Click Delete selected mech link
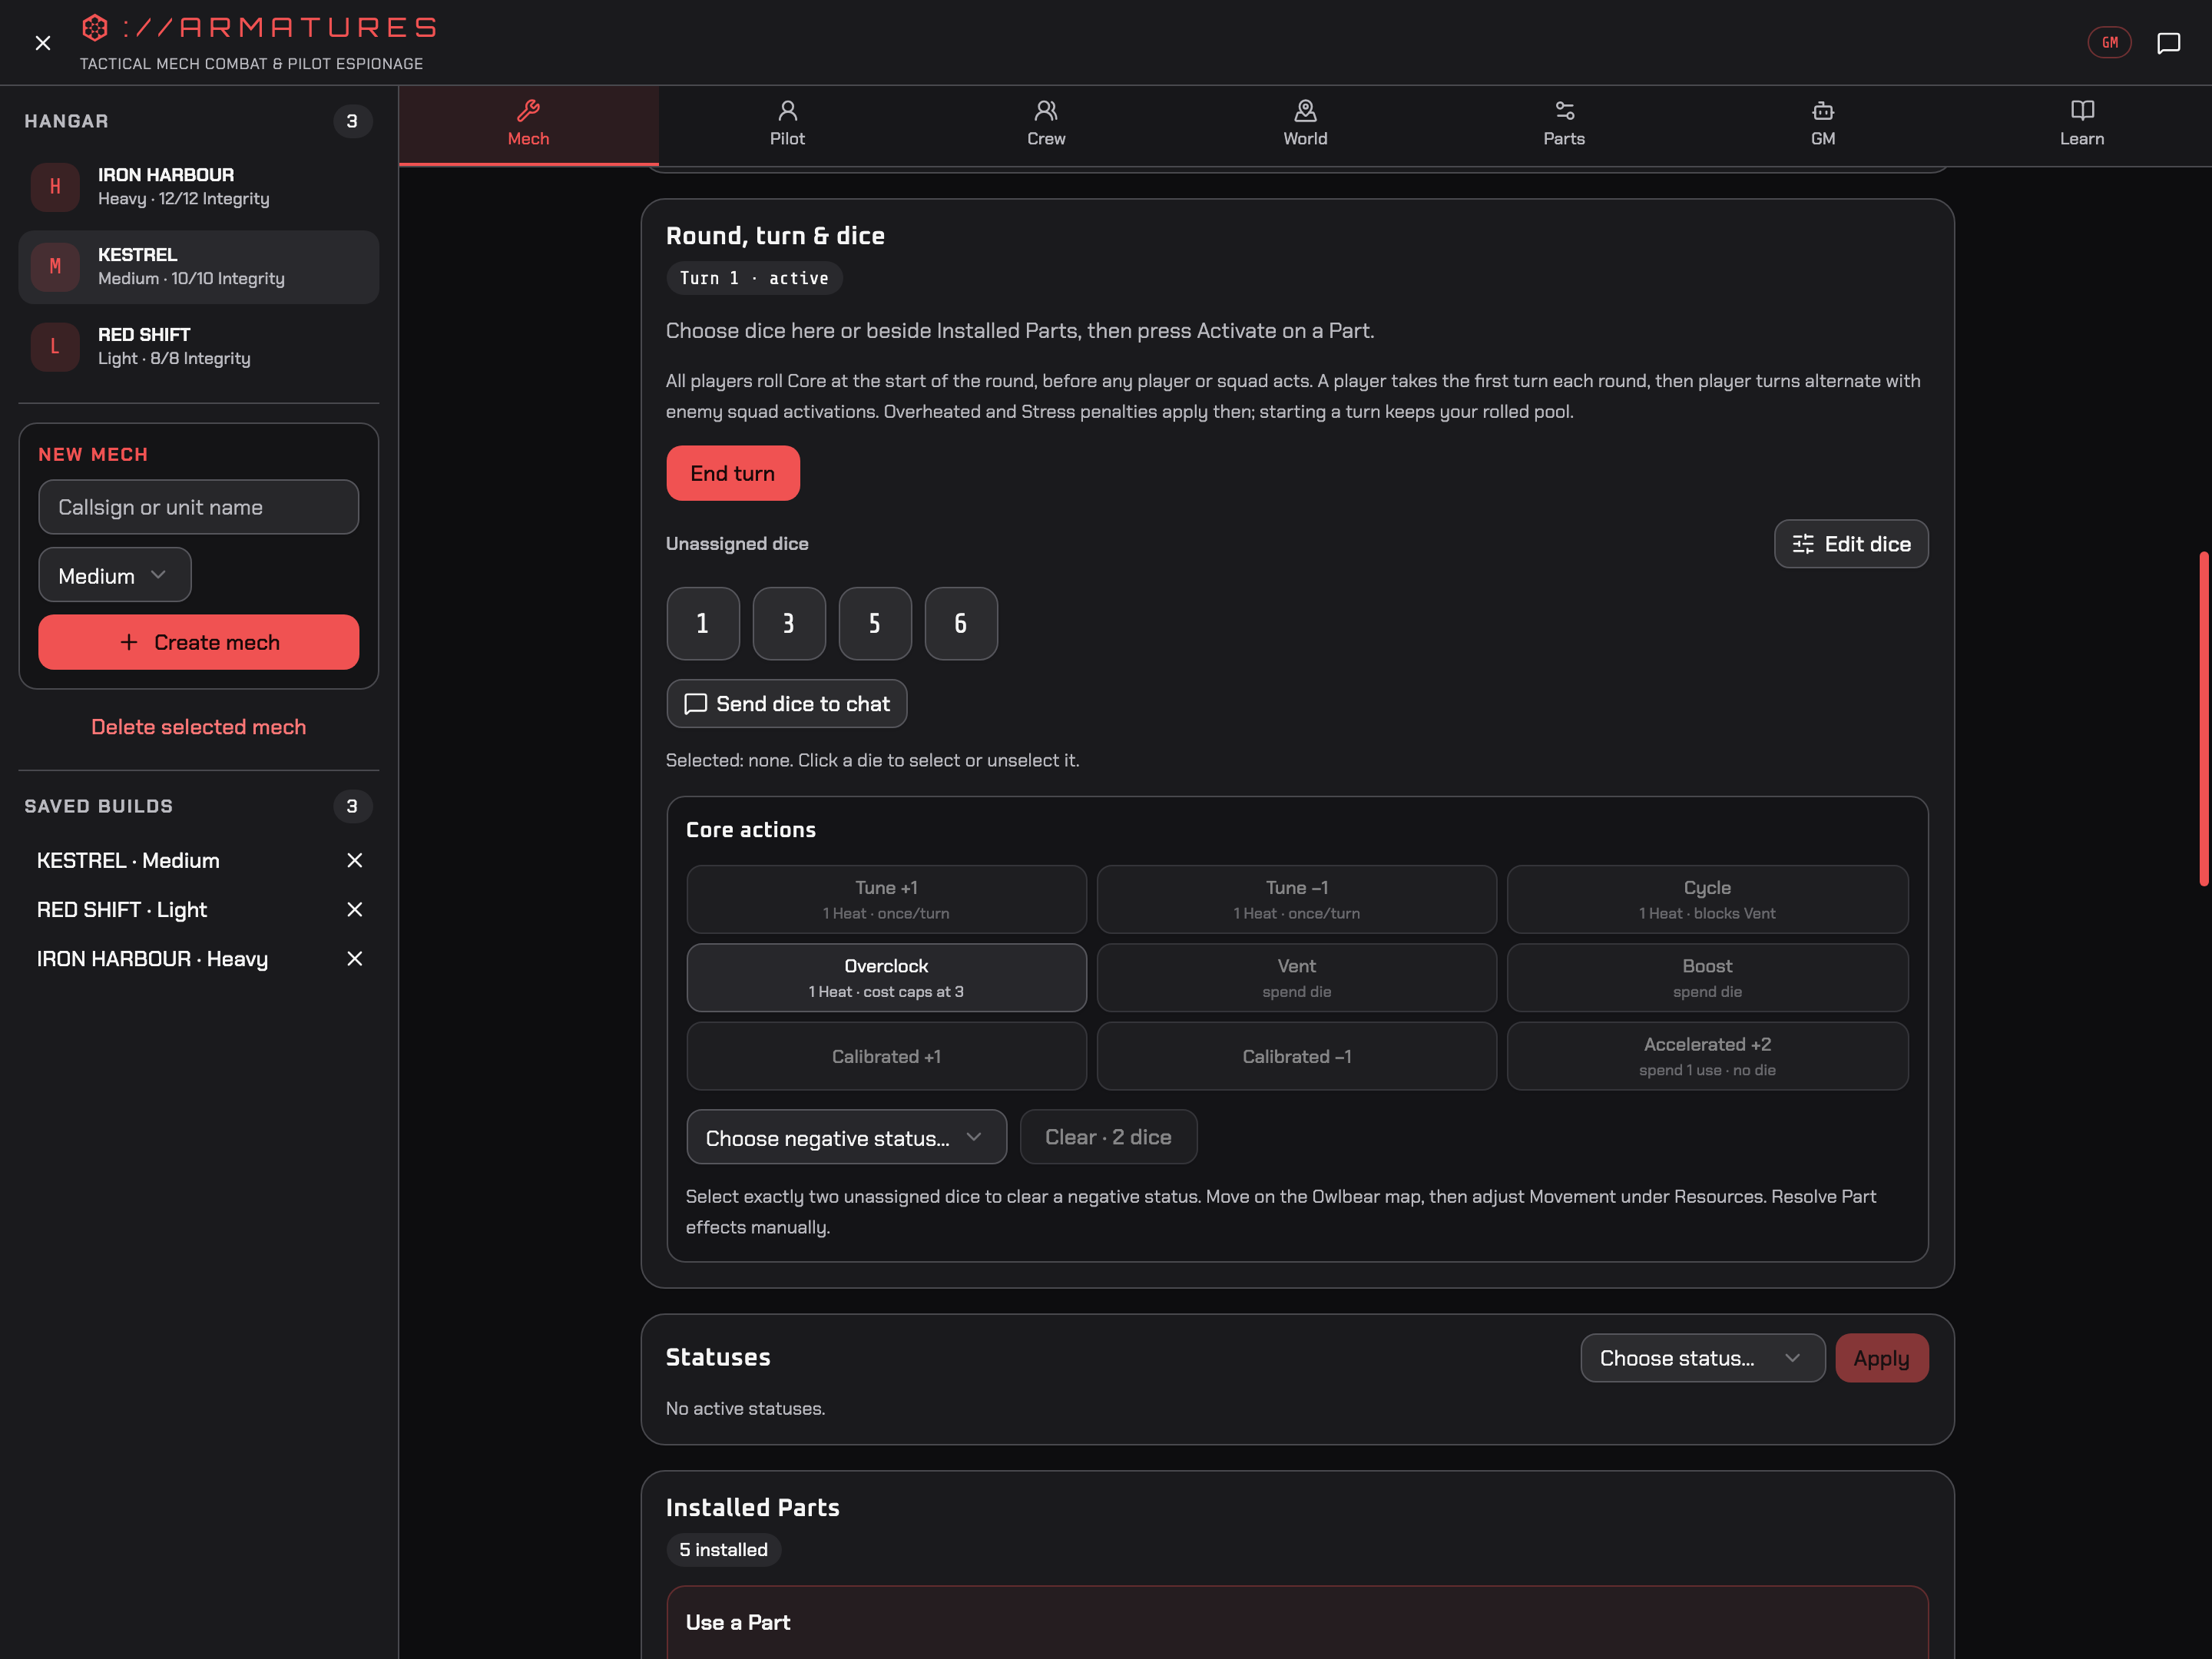Screen dimensions: 2212x1659 [198, 727]
